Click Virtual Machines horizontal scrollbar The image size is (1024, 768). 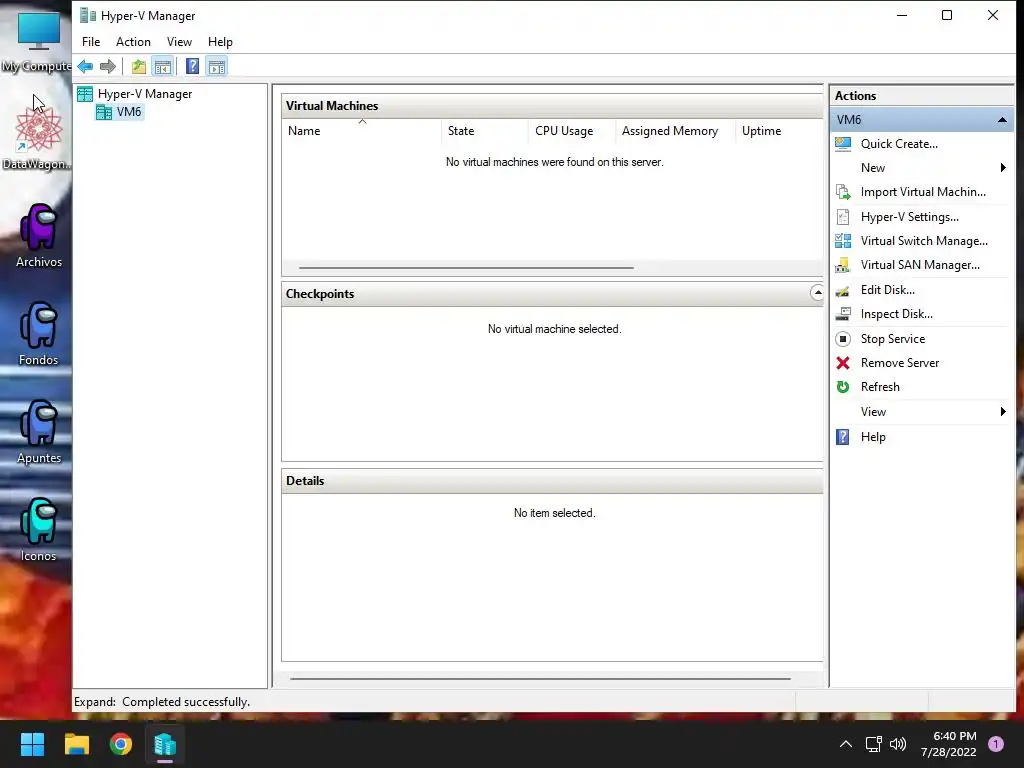point(466,268)
